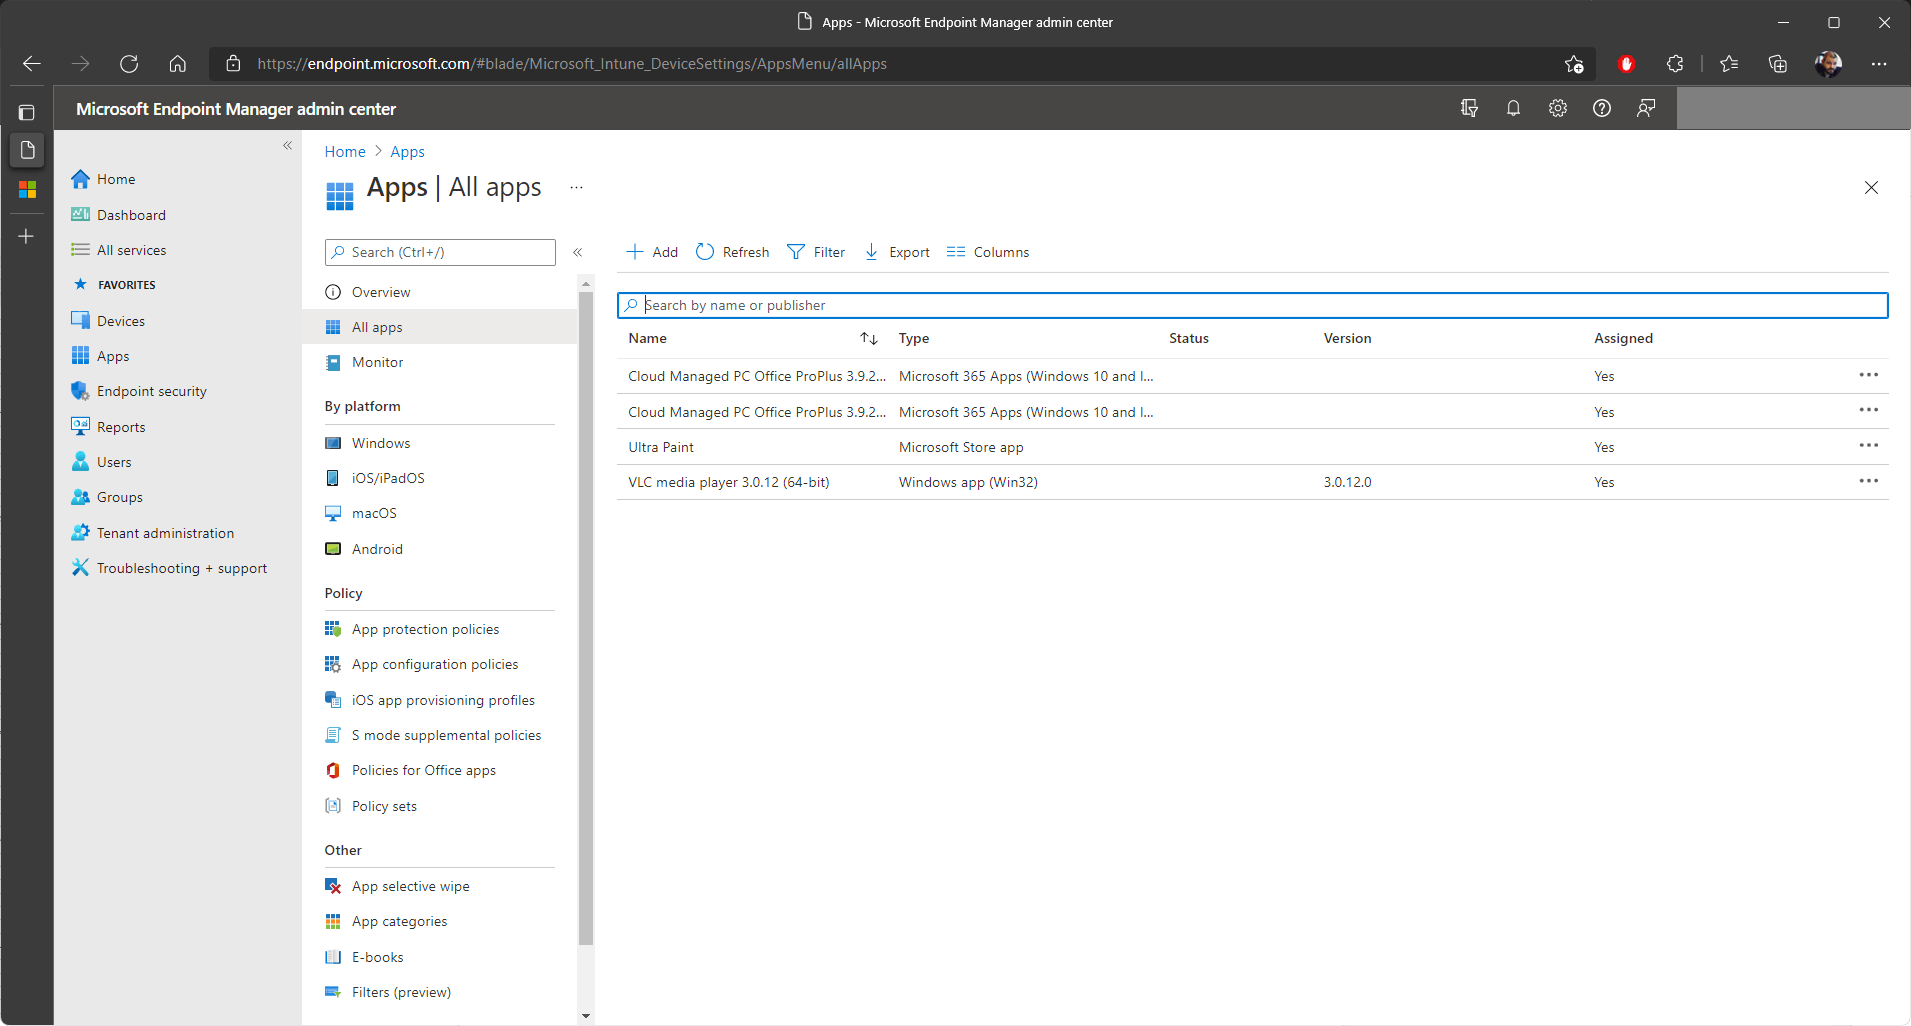Click scrollbar down arrow in blade menu
Viewport: 1911px width, 1026px height.
pyautogui.click(x=586, y=1016)
